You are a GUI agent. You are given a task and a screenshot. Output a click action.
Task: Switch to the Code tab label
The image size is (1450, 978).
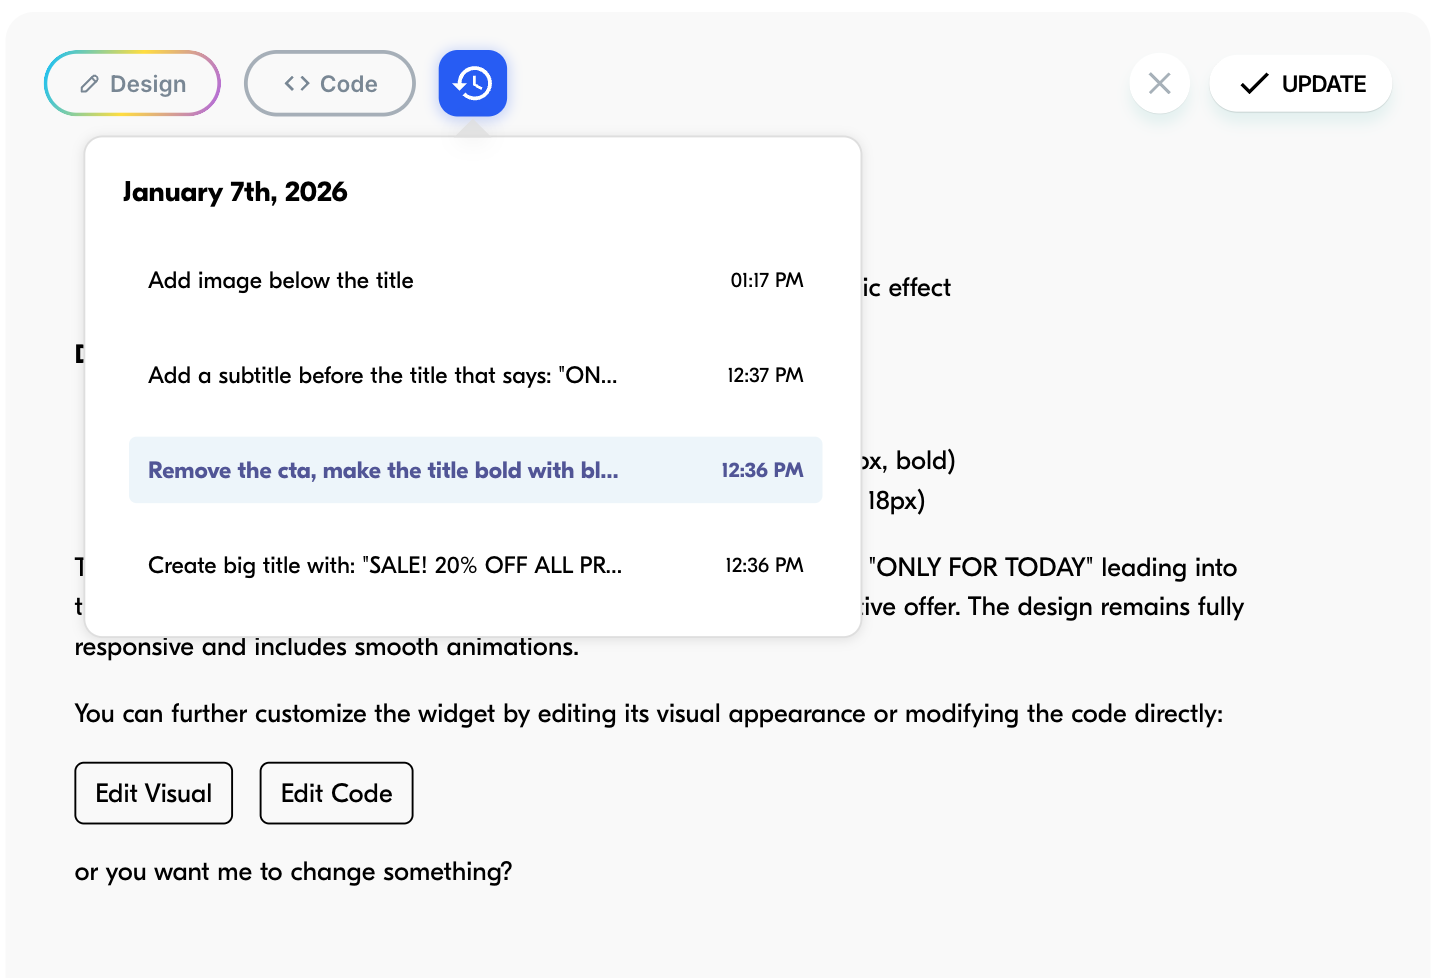348,84
